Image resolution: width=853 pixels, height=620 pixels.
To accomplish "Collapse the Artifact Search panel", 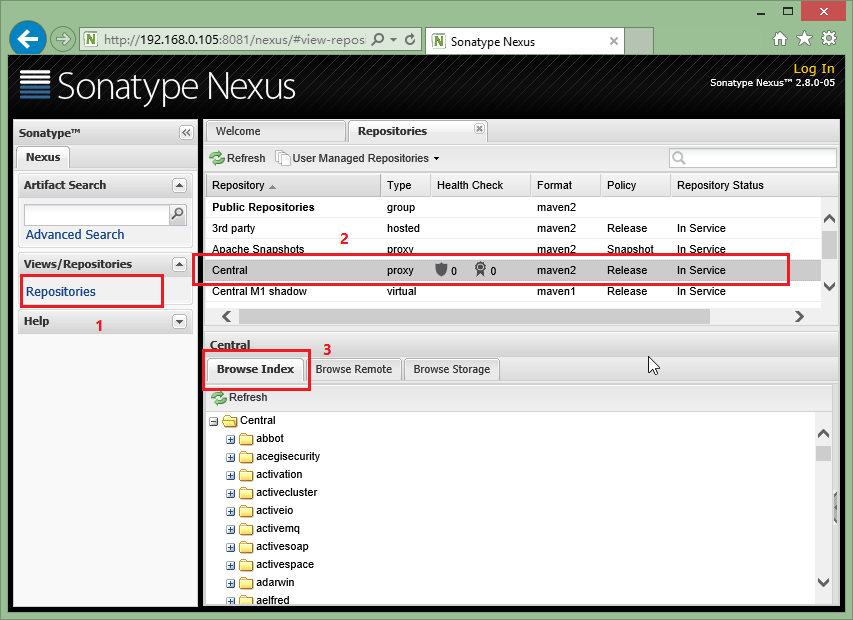I will pyautogui.click(x=180, y=185).
